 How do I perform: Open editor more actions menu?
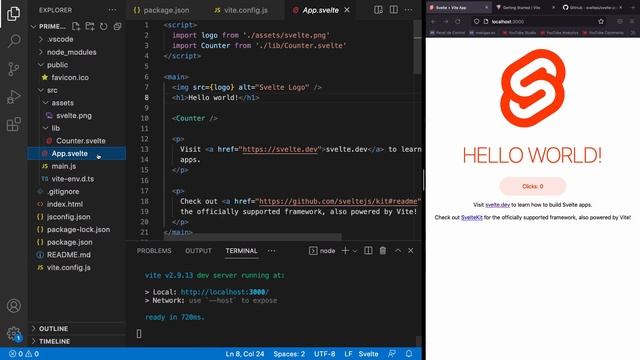coord(409,10)
